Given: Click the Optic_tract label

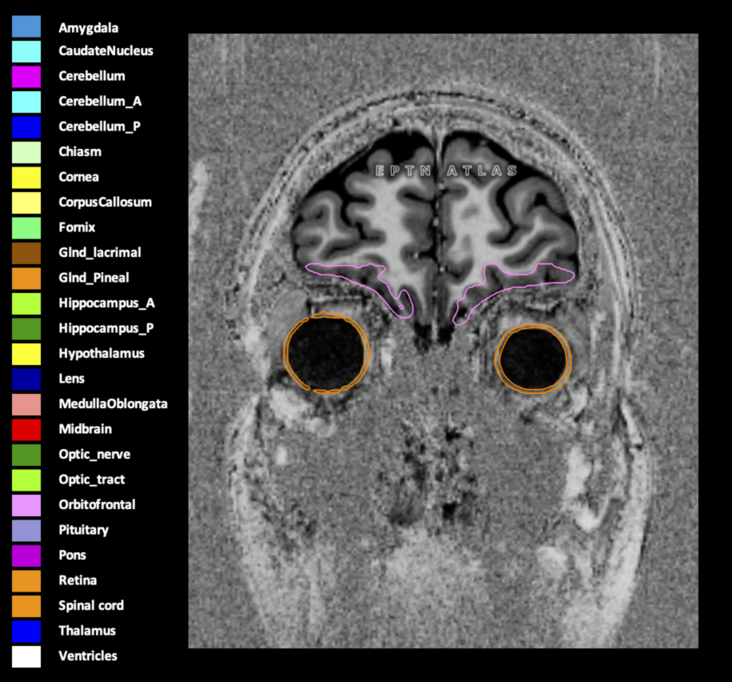Looking at the screenshot, I should (92, 480).
